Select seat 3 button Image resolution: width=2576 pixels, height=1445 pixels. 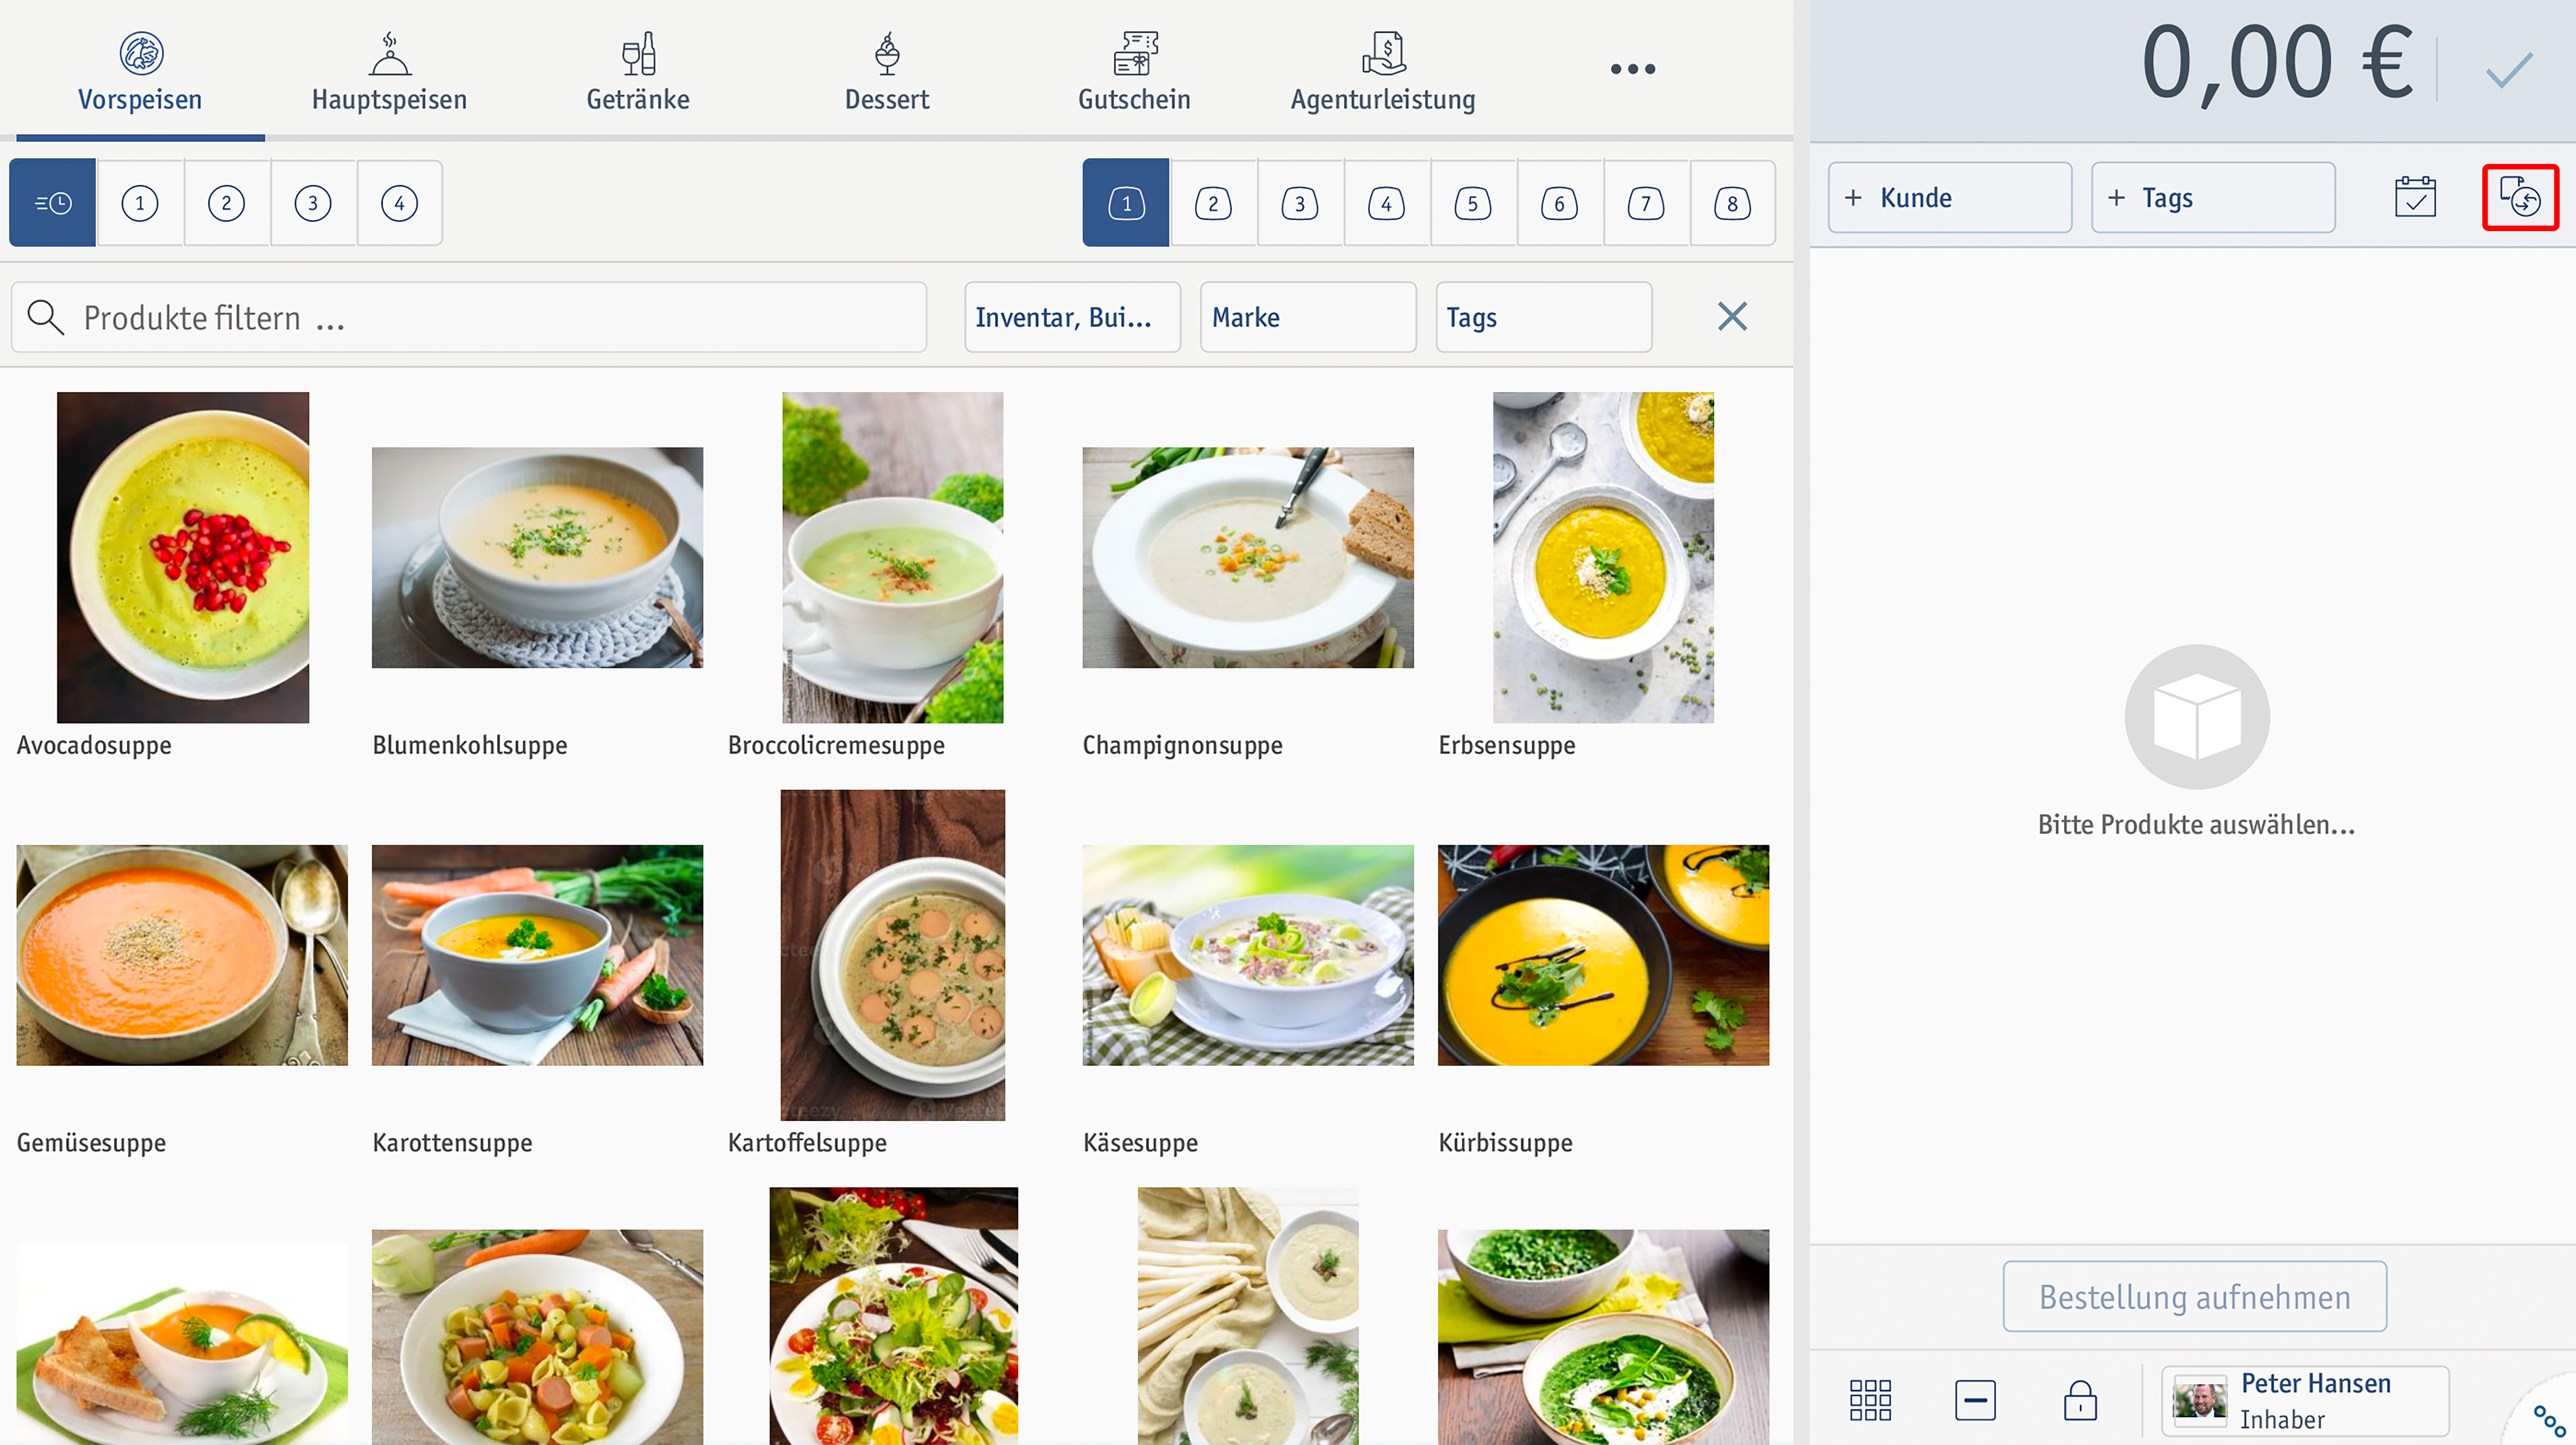tap(1300, 203)
